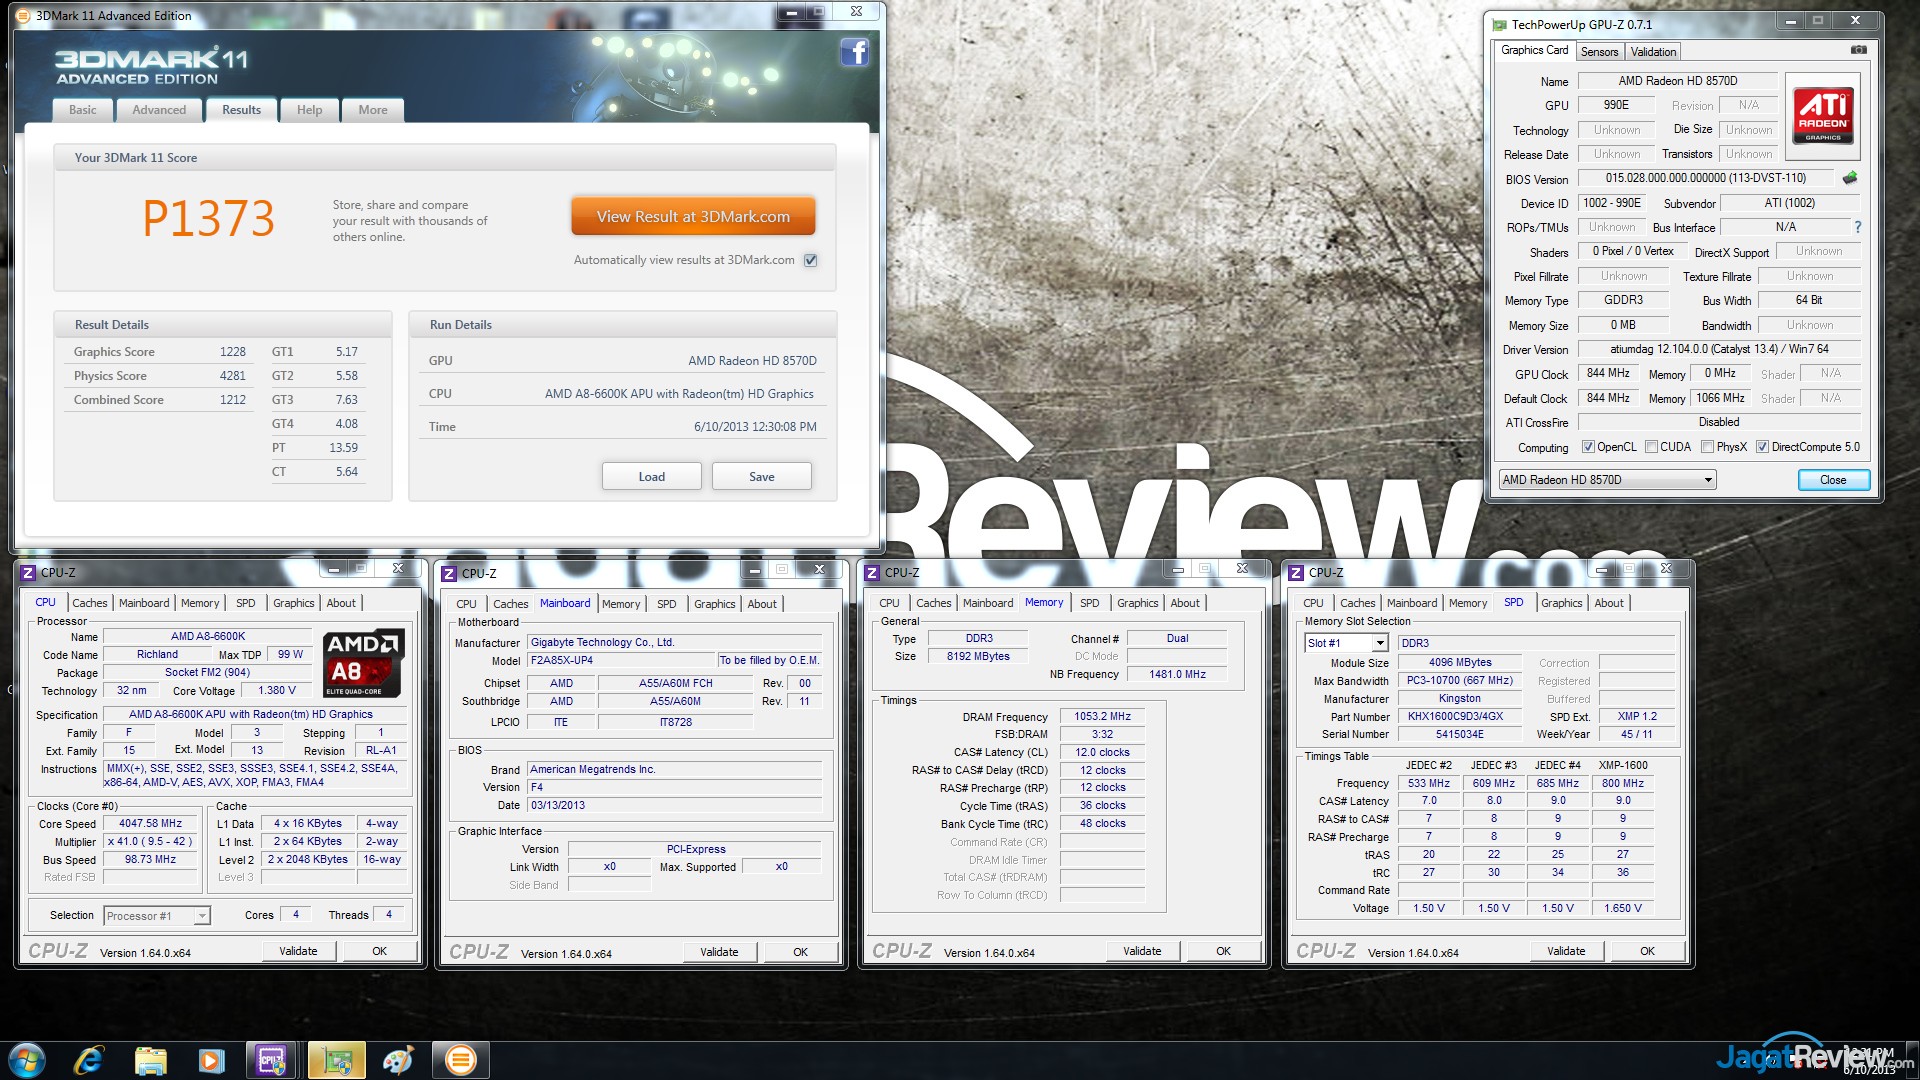Open the Advanced tab in 3DMark 11
Image resolution: width=1920 pixels, height=1080 pixels.
[159, 110]
